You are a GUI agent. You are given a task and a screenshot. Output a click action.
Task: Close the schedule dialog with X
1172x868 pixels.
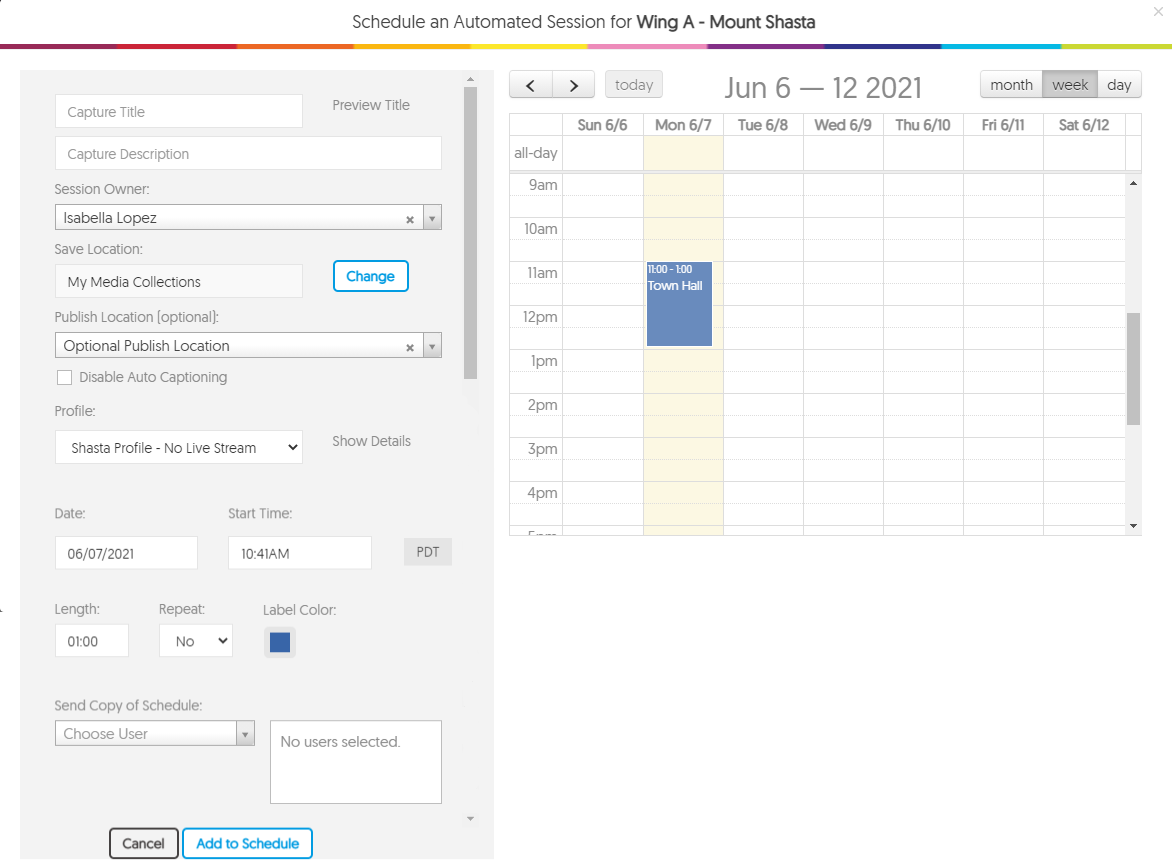pyautogui.click(x=1158, y=11)
